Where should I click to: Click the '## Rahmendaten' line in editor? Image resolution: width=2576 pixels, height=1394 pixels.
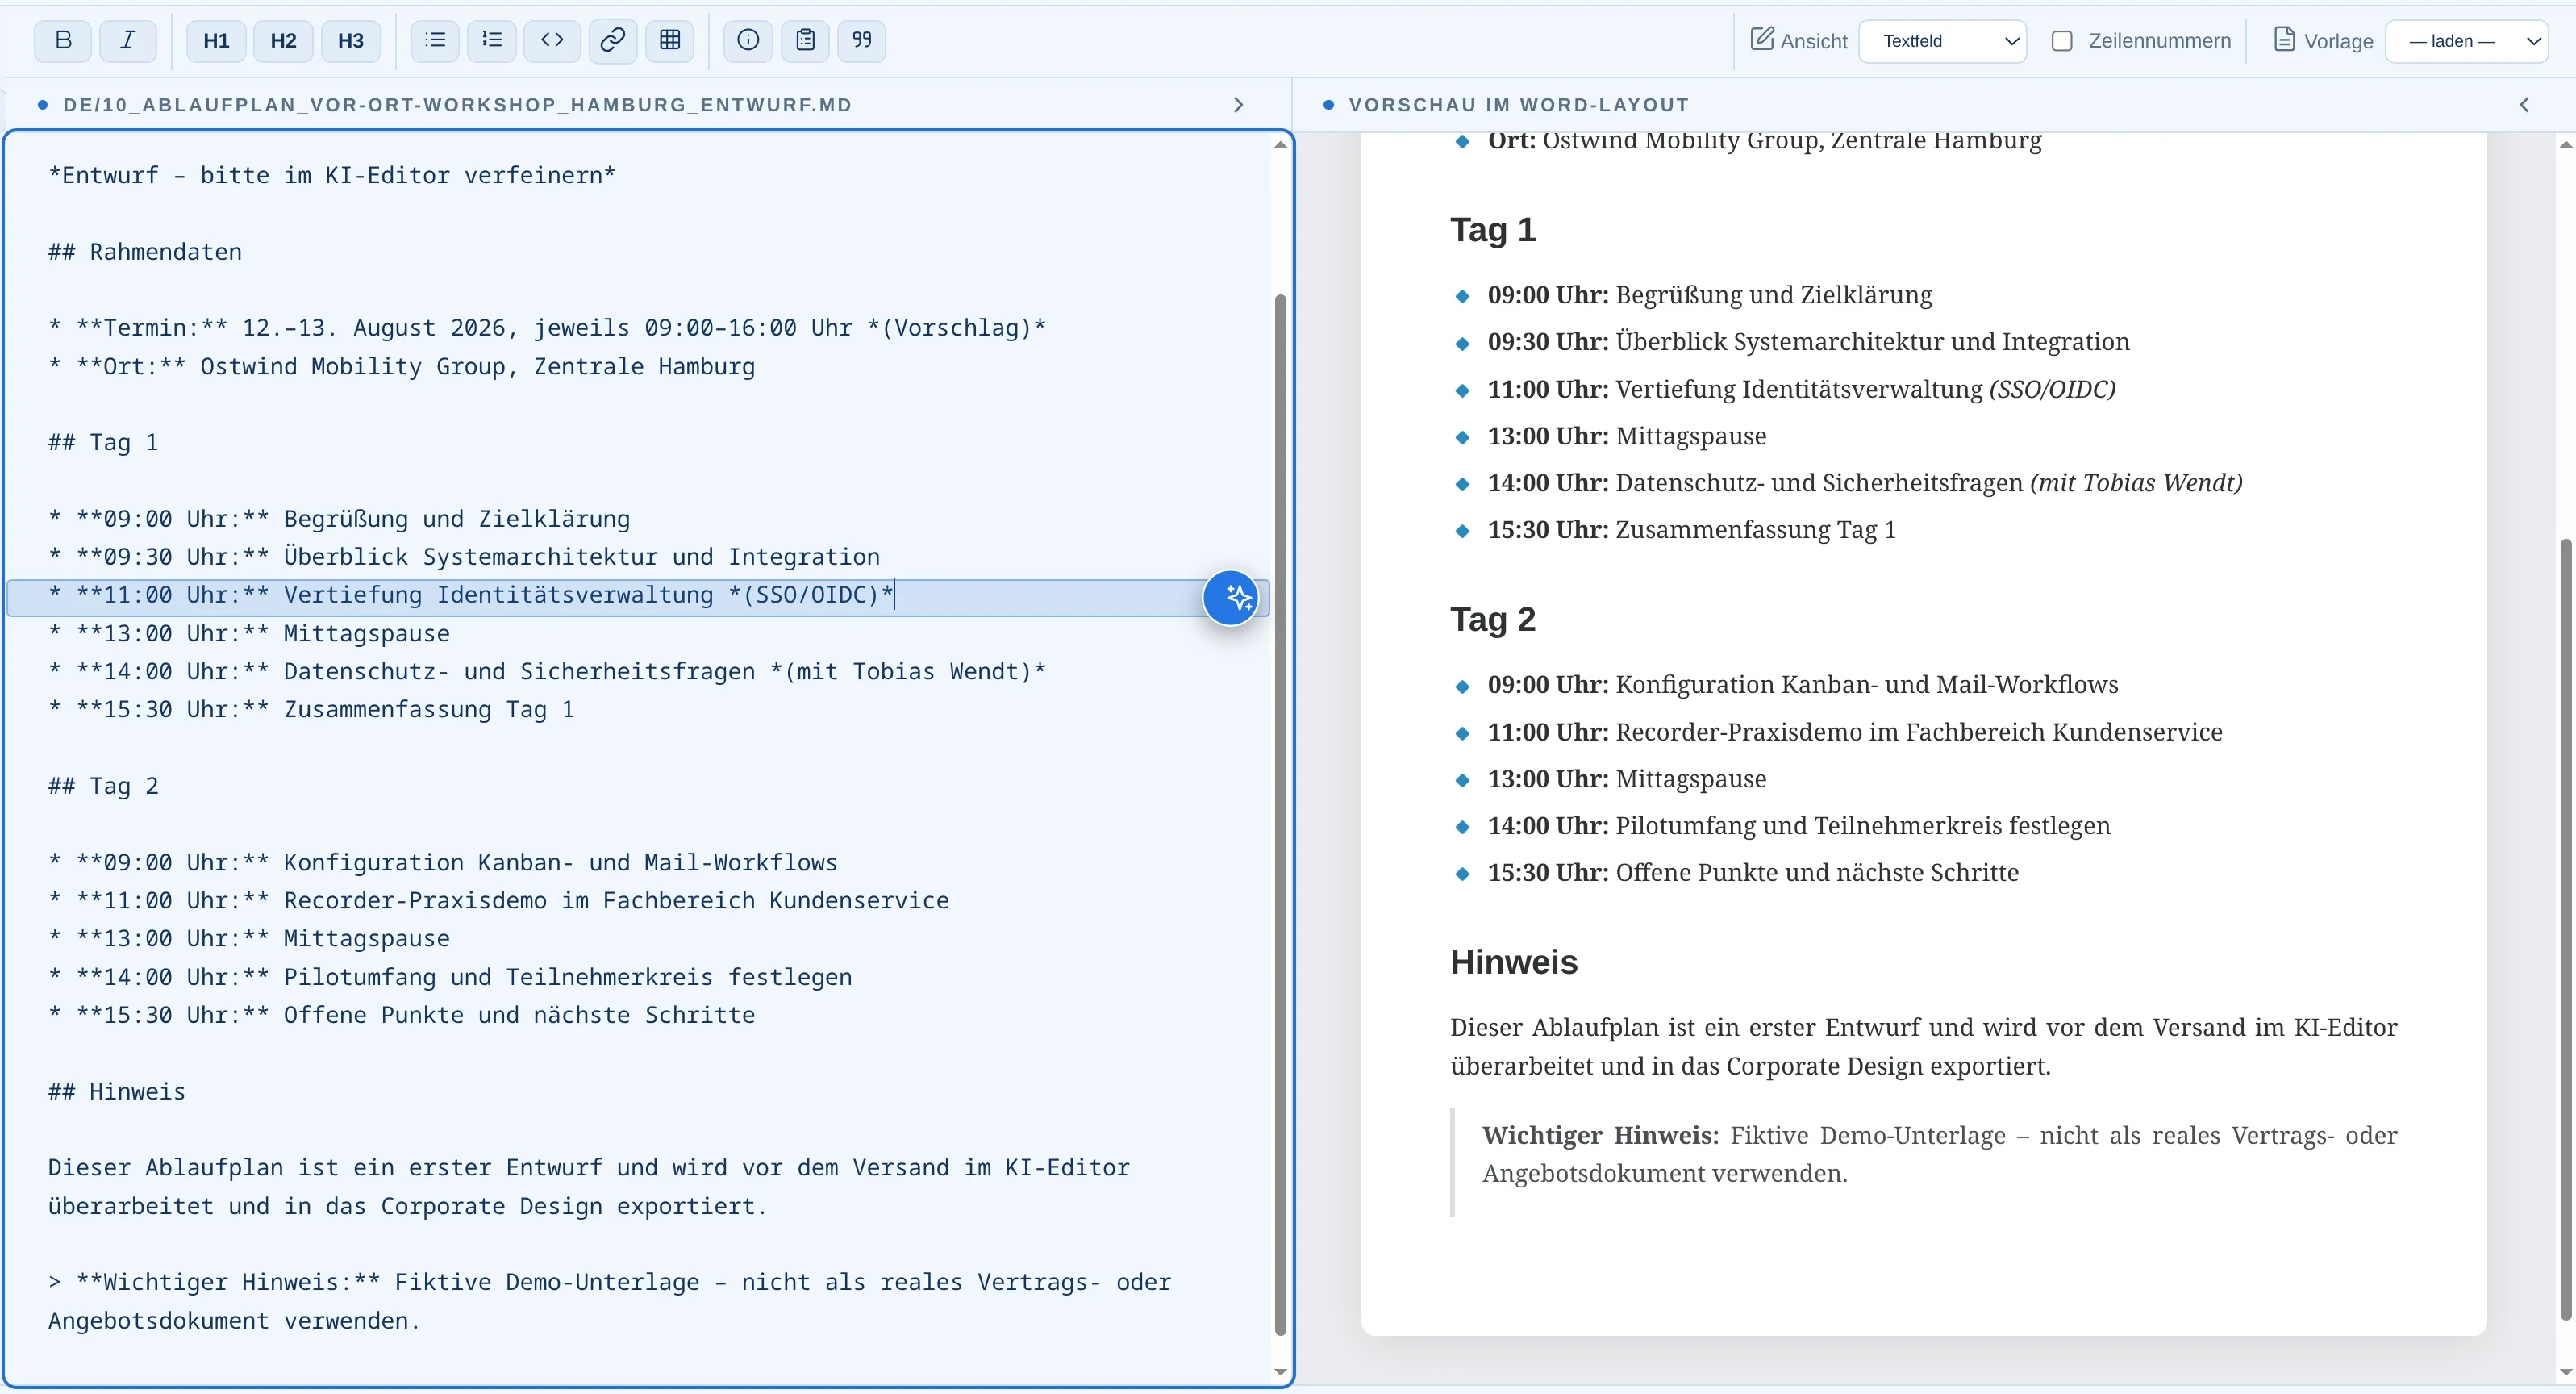pyautogui.click(x=145, y=252)
